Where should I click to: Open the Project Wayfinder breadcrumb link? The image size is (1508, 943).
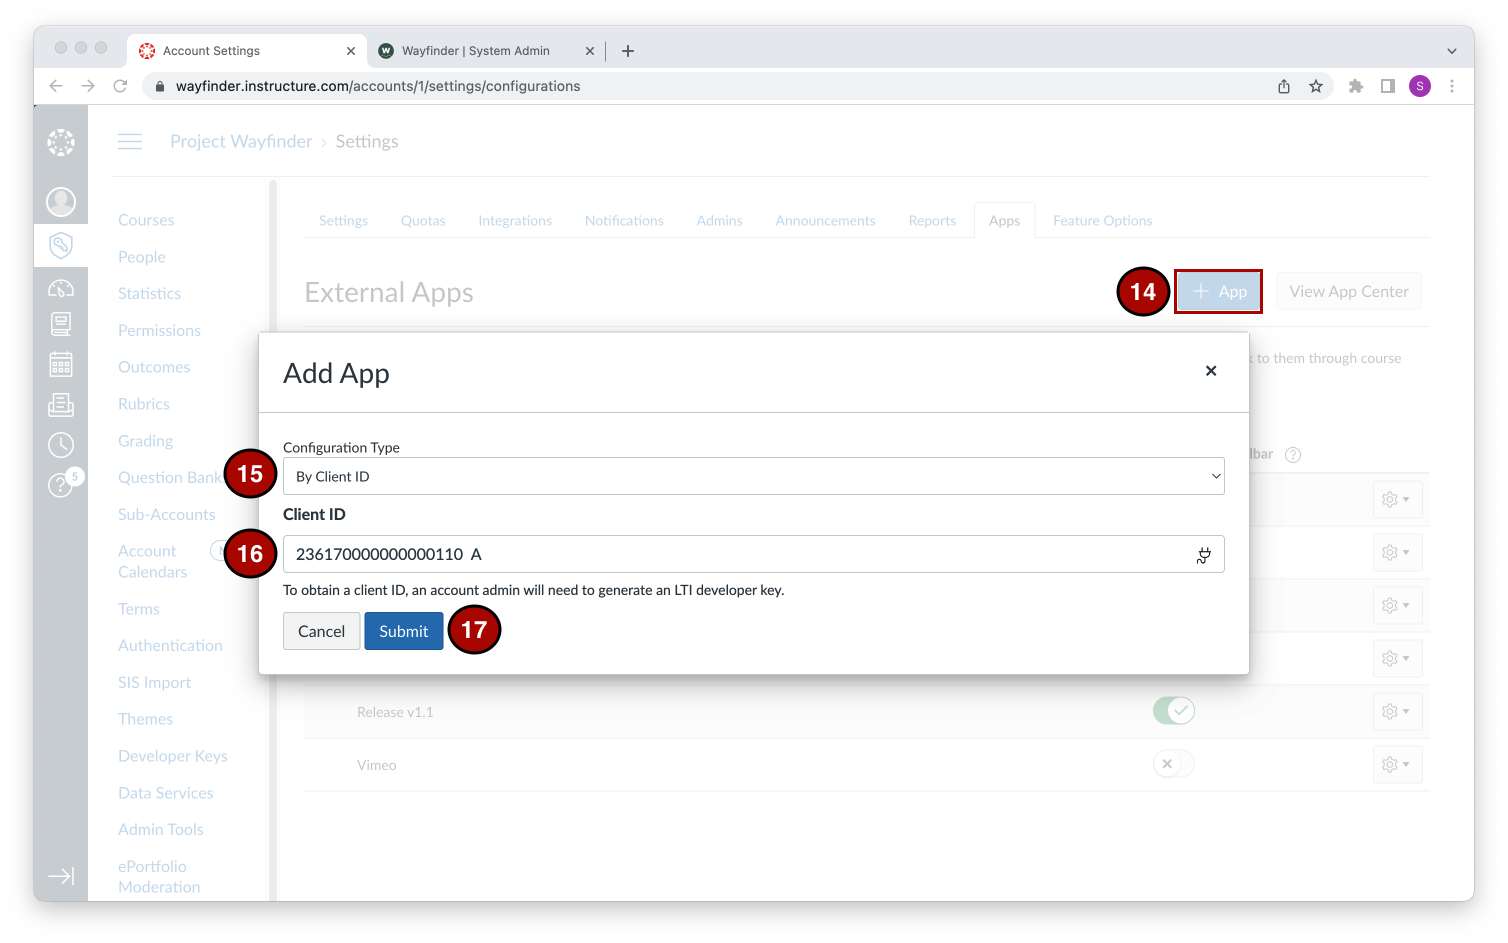pos(241,142)
